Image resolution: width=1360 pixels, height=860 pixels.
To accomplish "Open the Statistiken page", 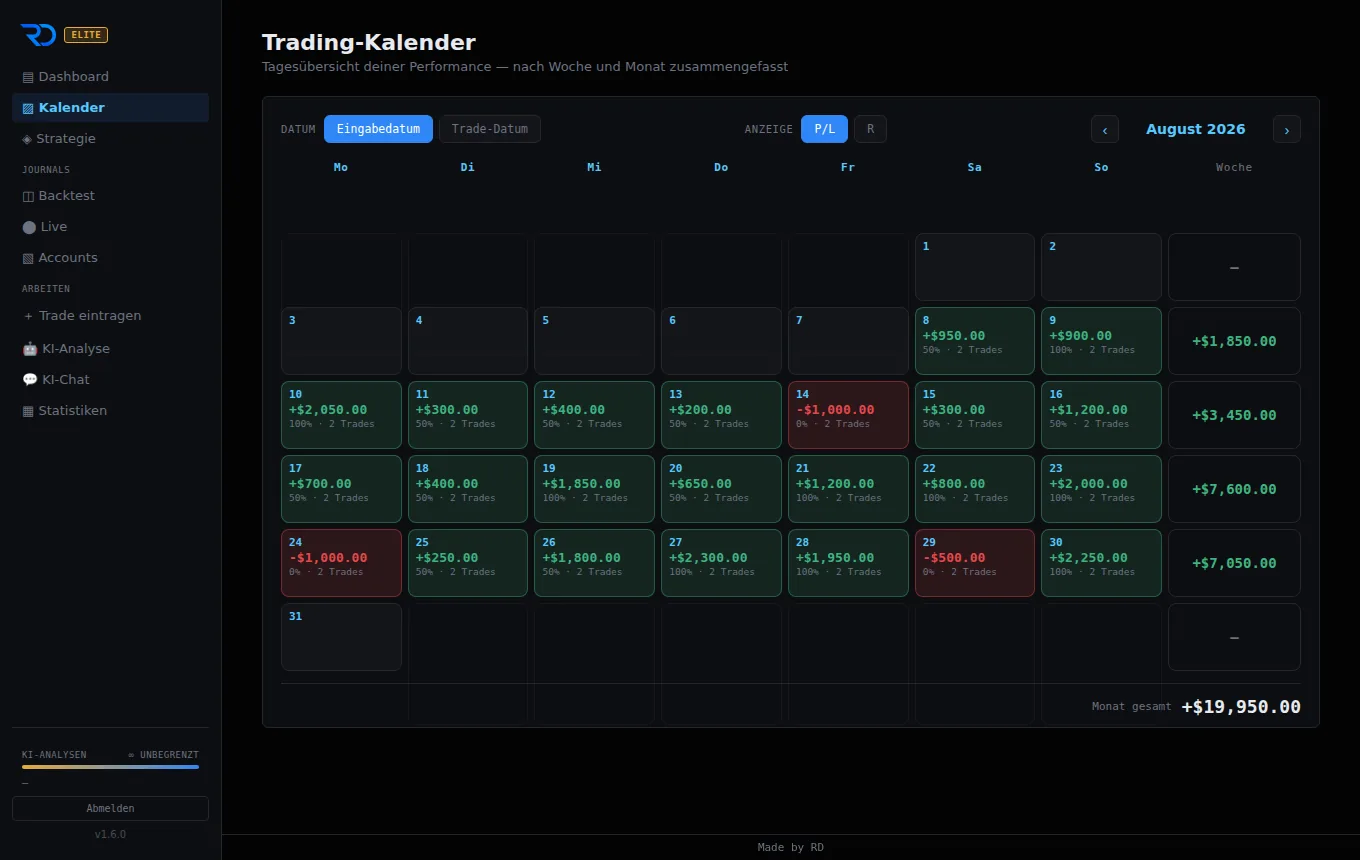I will (x=110, y=411).
